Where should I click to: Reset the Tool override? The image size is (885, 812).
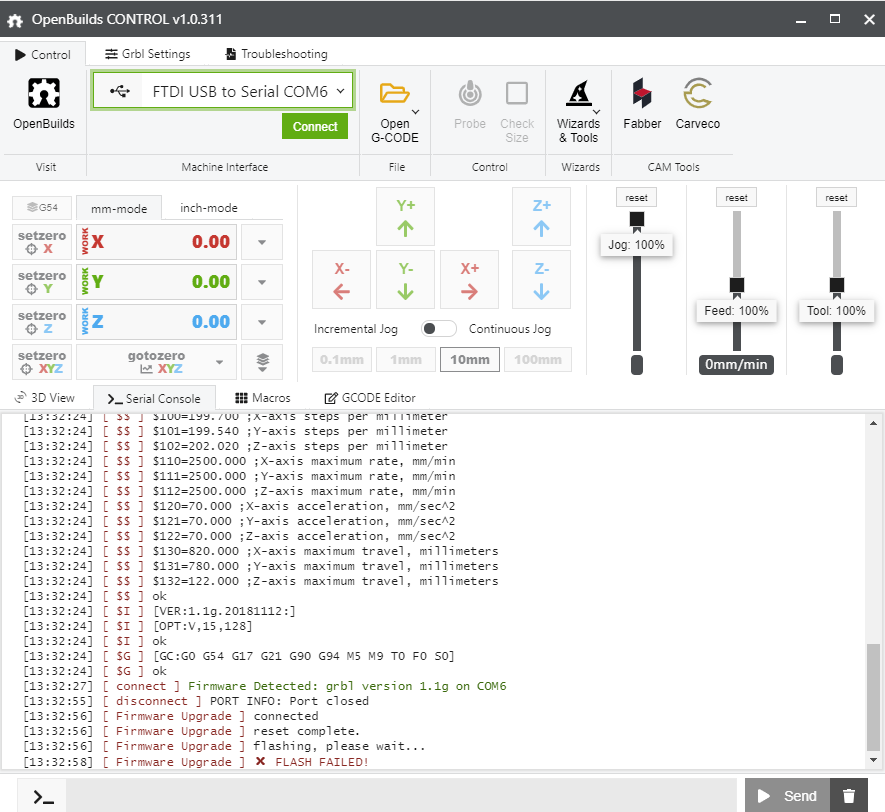836,197
